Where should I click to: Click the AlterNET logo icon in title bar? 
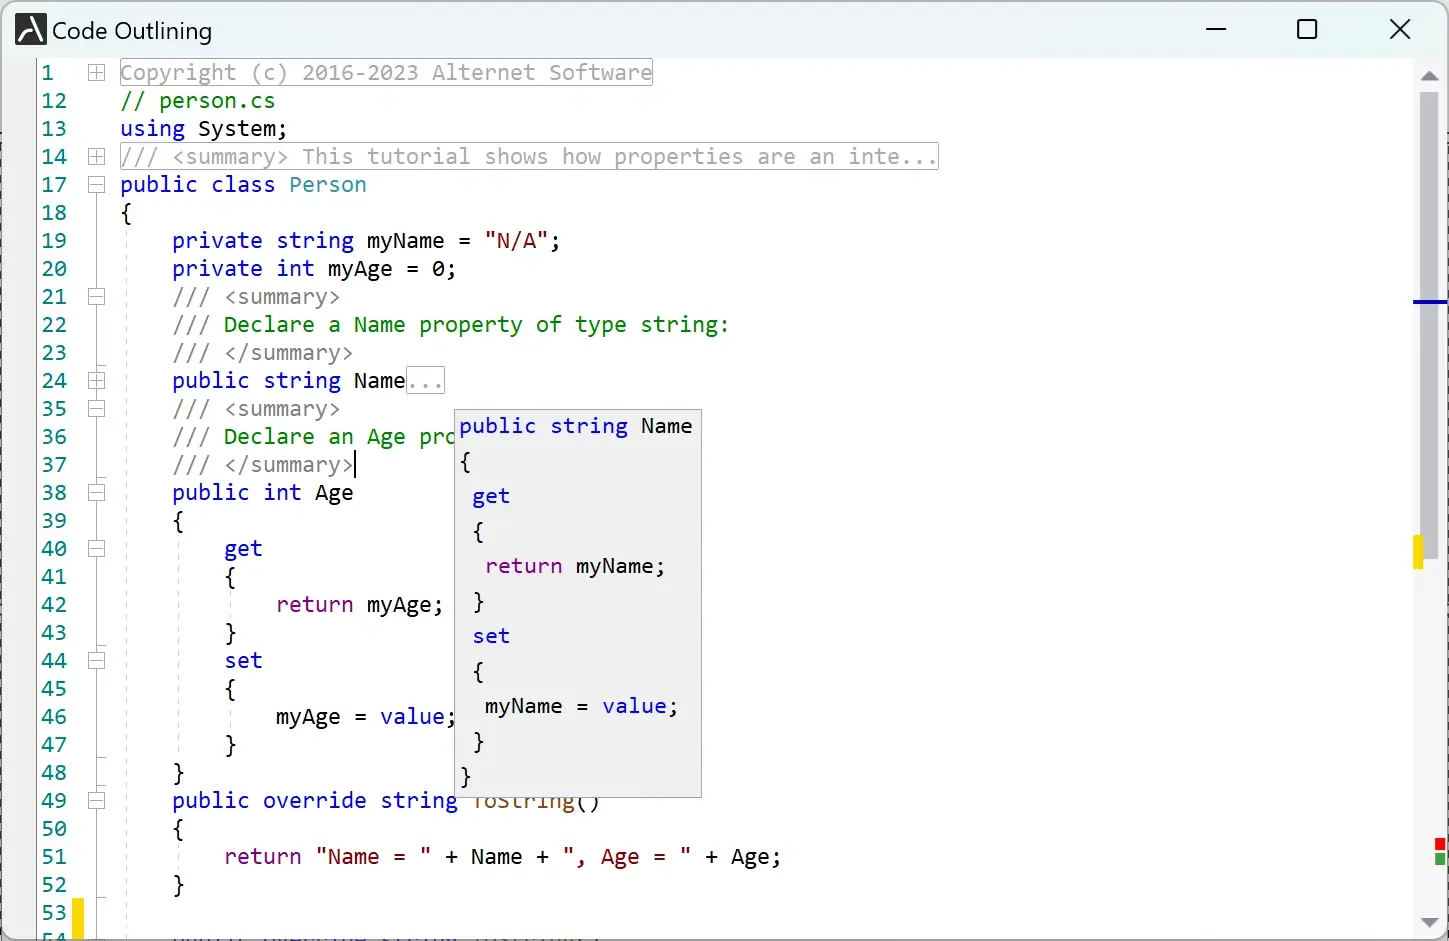[x=28, y=29]
